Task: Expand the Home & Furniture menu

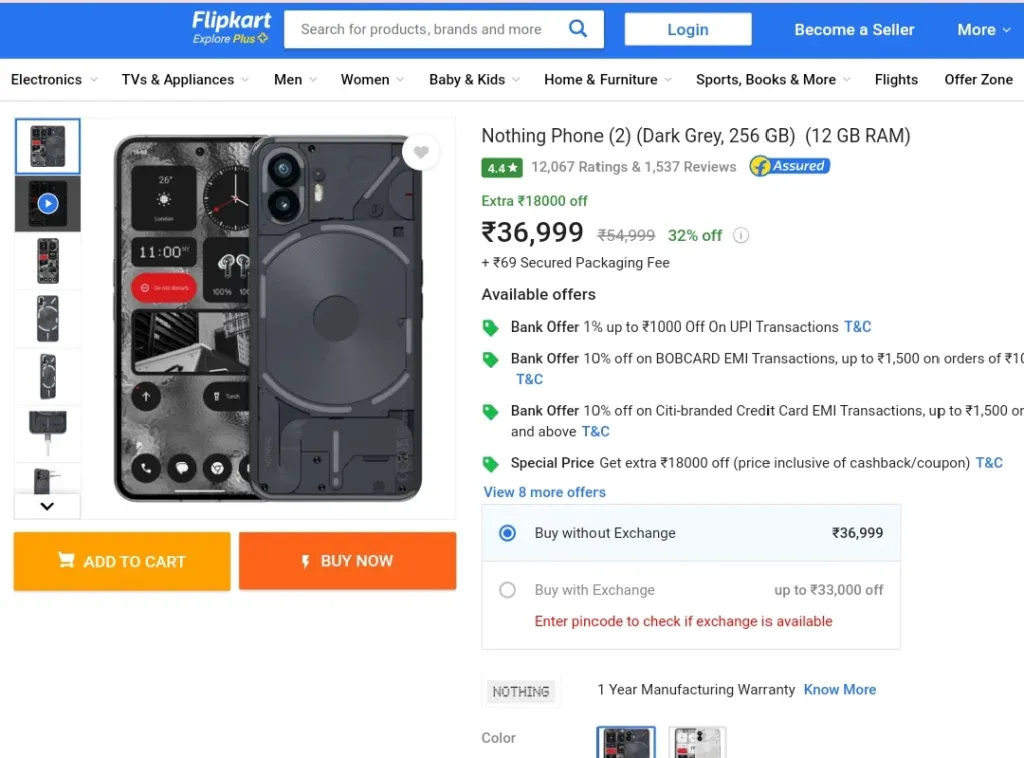Action: (x=608, y=80)
